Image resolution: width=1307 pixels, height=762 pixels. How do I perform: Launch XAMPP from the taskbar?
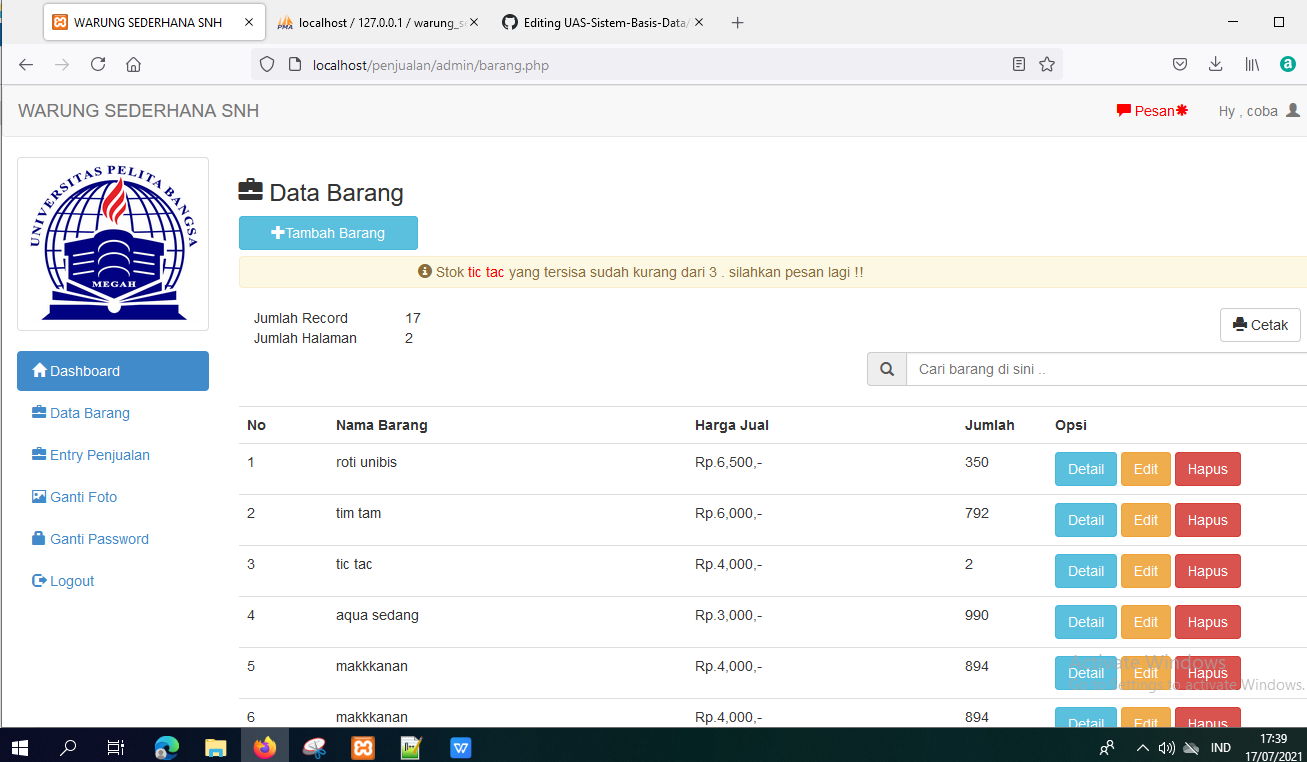[362, 747]
